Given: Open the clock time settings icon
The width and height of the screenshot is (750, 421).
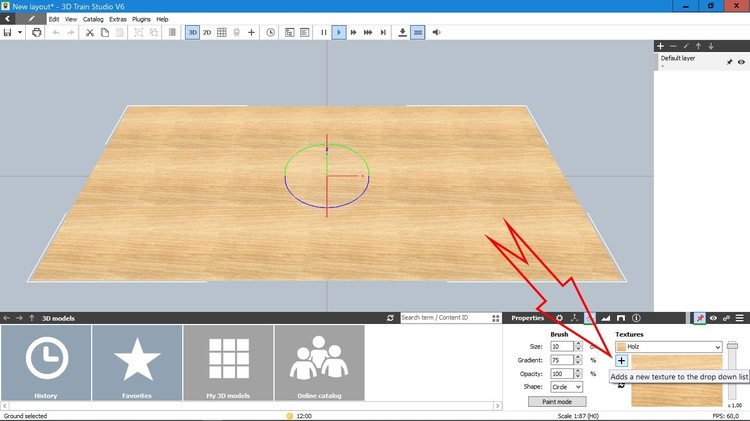Looking at the screenshot, I should coord(270,33).
